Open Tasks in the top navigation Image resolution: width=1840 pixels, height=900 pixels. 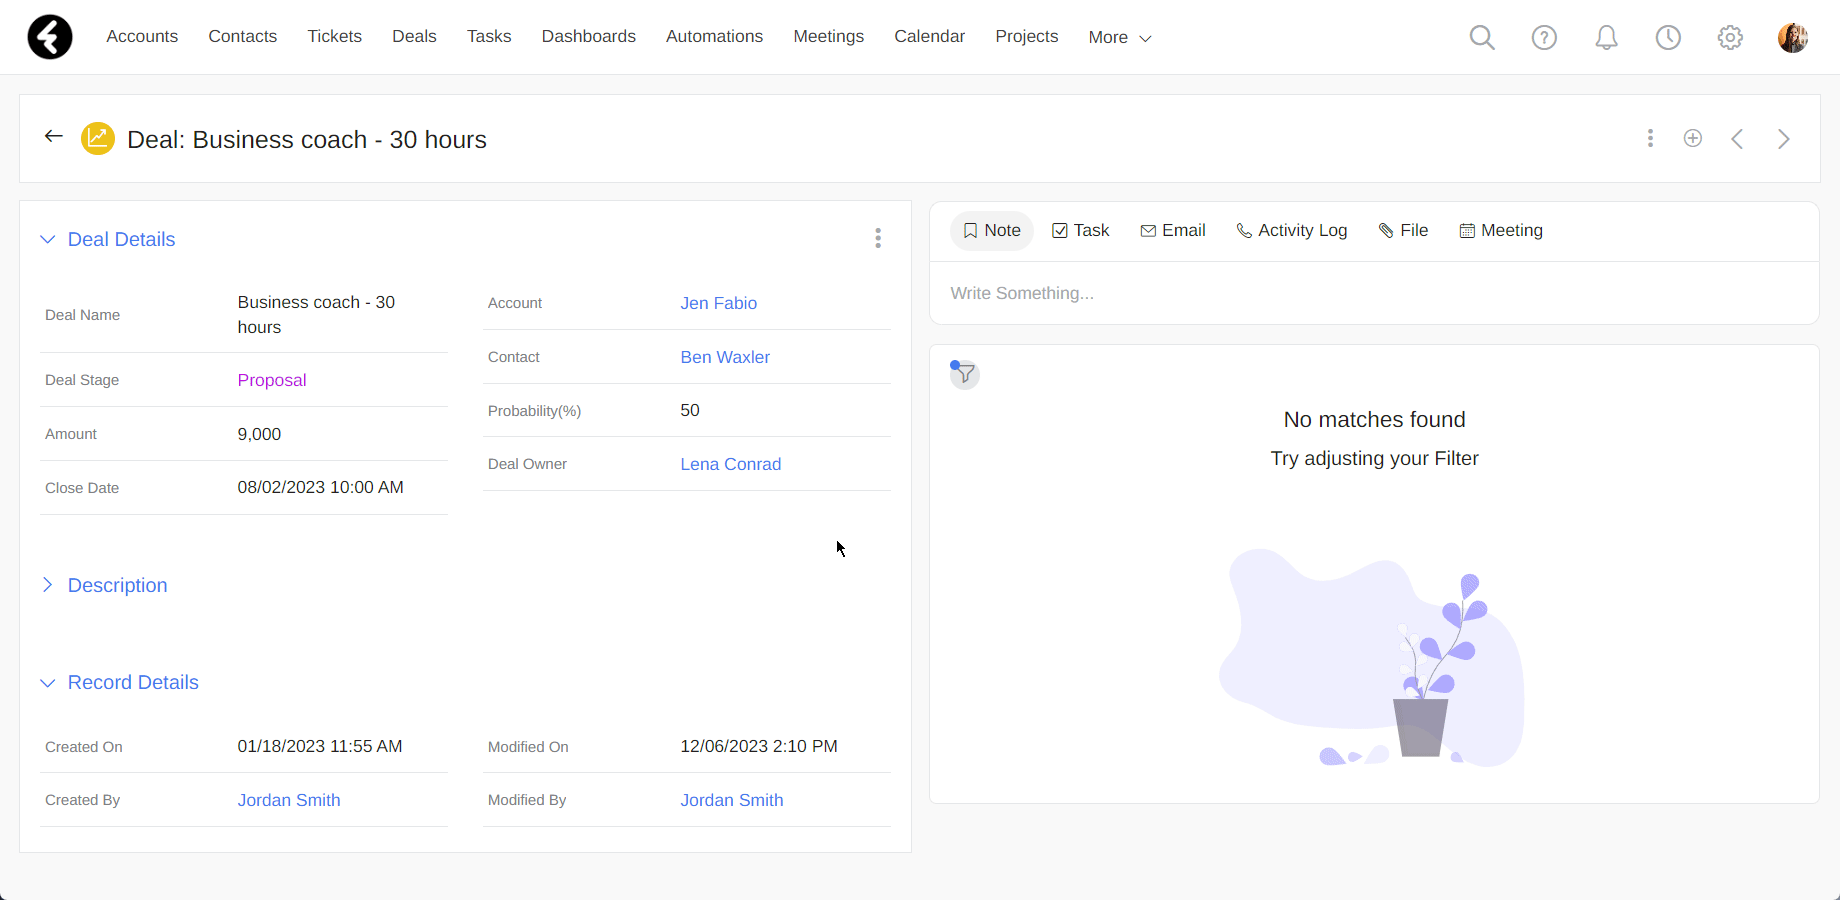click(489, 37)
